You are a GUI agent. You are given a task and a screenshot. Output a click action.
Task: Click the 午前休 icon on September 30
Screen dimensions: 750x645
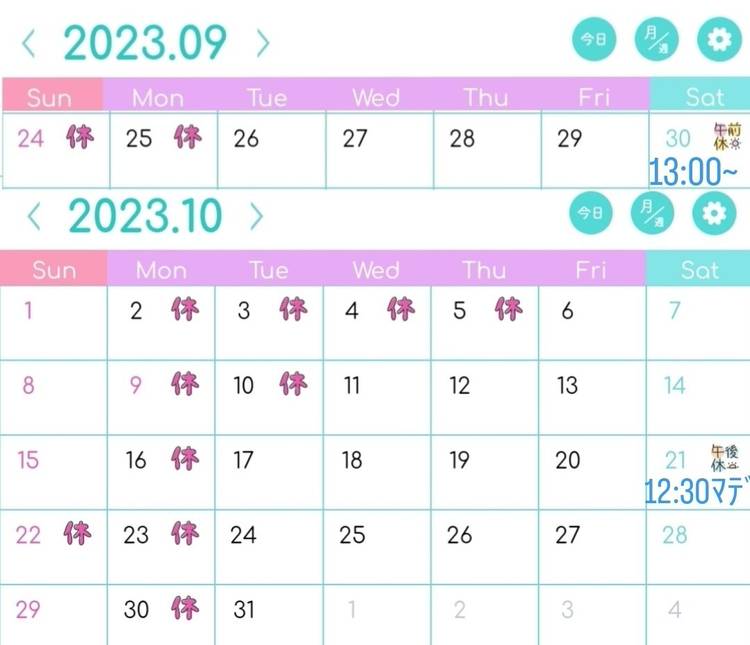pyautogui.click(x=728, y=136)
